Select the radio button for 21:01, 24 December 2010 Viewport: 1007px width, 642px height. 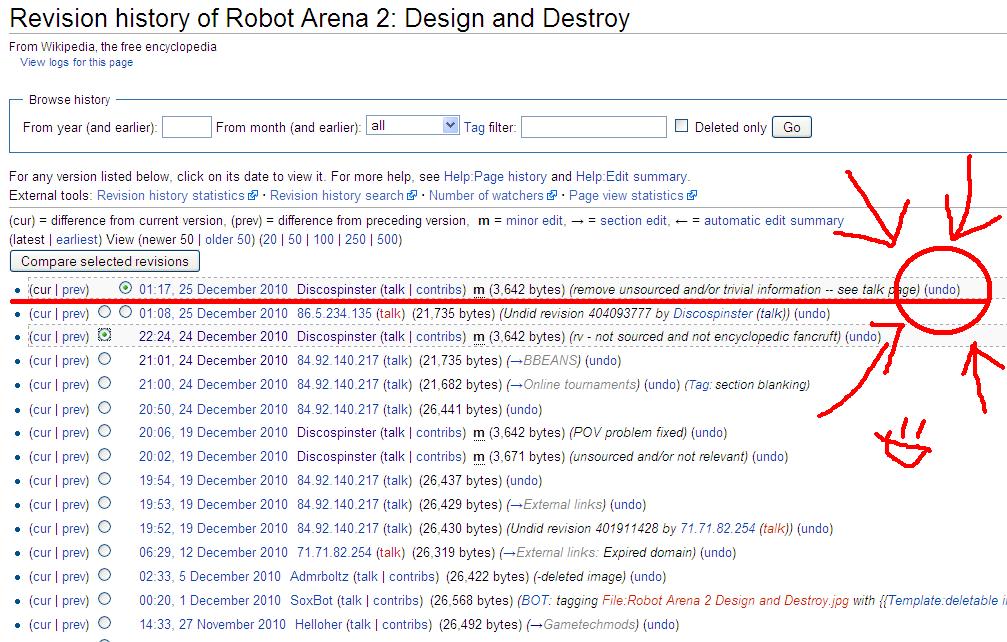pos(105,359)
